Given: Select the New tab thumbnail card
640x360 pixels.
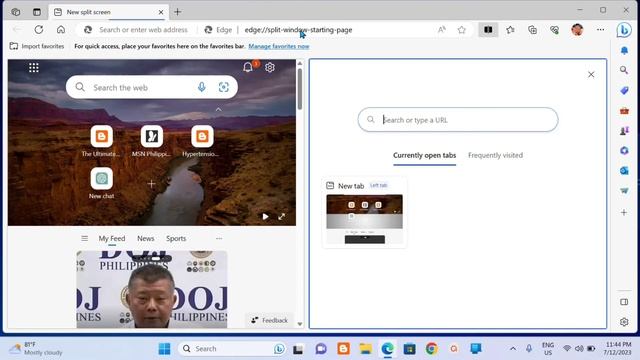Looking at the screenshot, I should (x=364, y=213).
